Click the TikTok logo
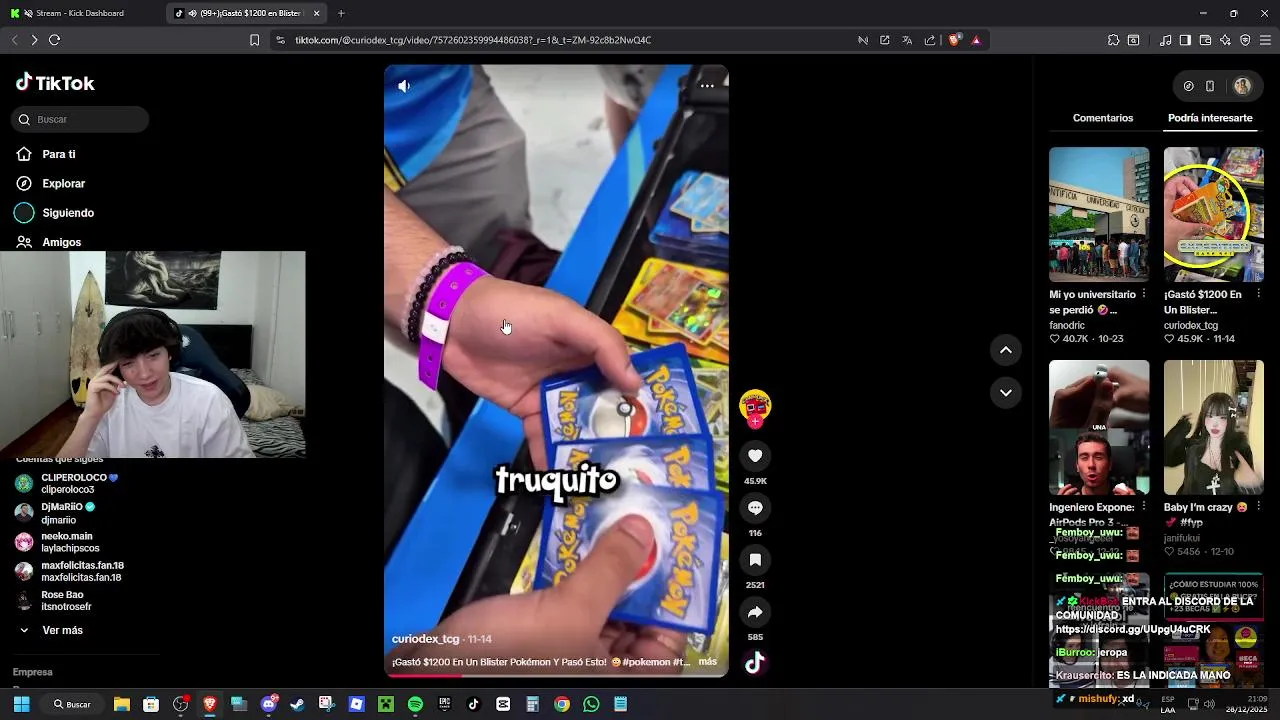1280x720 pixels. click(x=55, y=83)
